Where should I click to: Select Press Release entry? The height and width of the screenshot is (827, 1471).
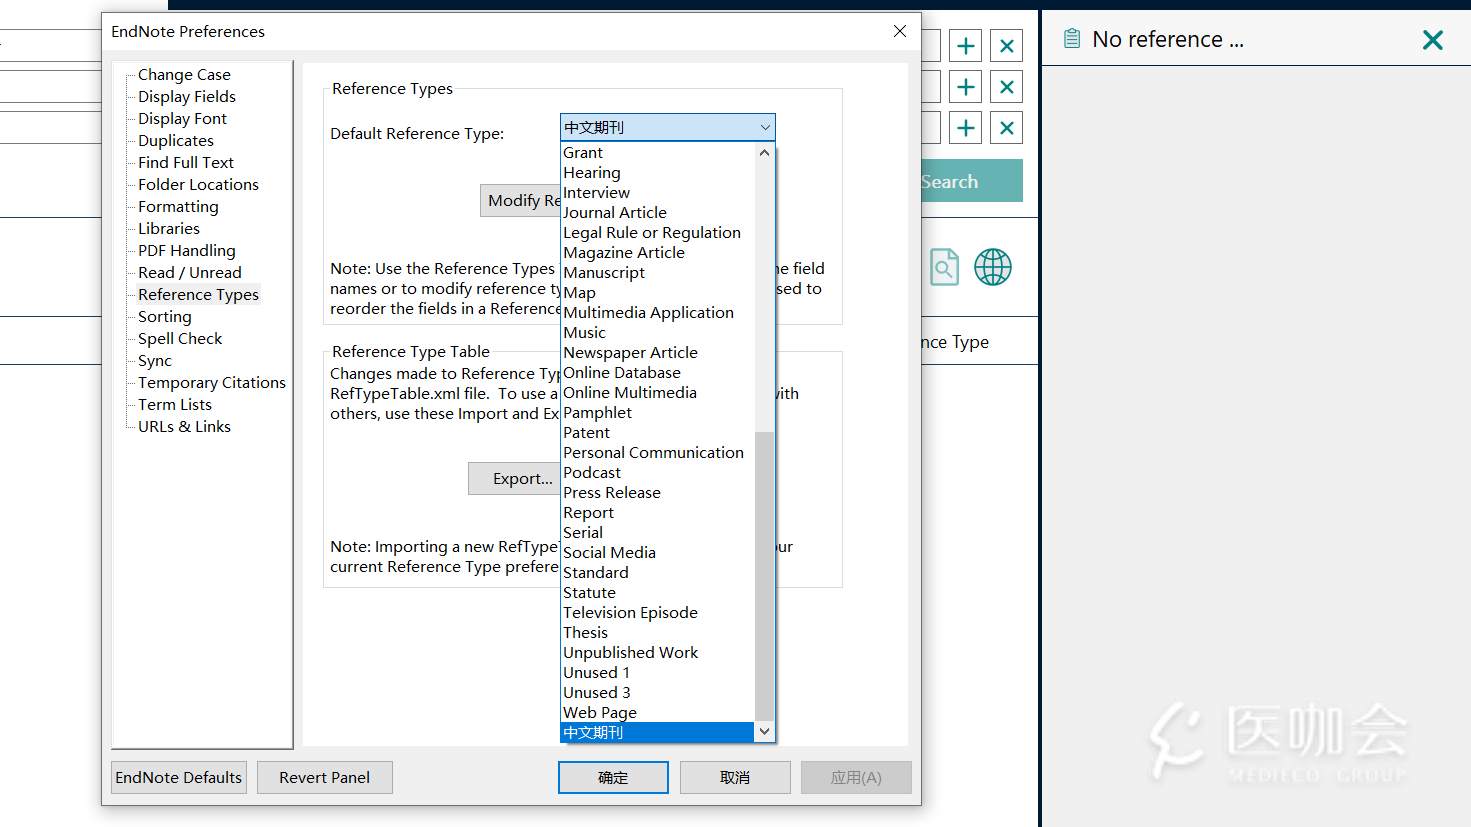pyautogui.click(x=657, y=493)
